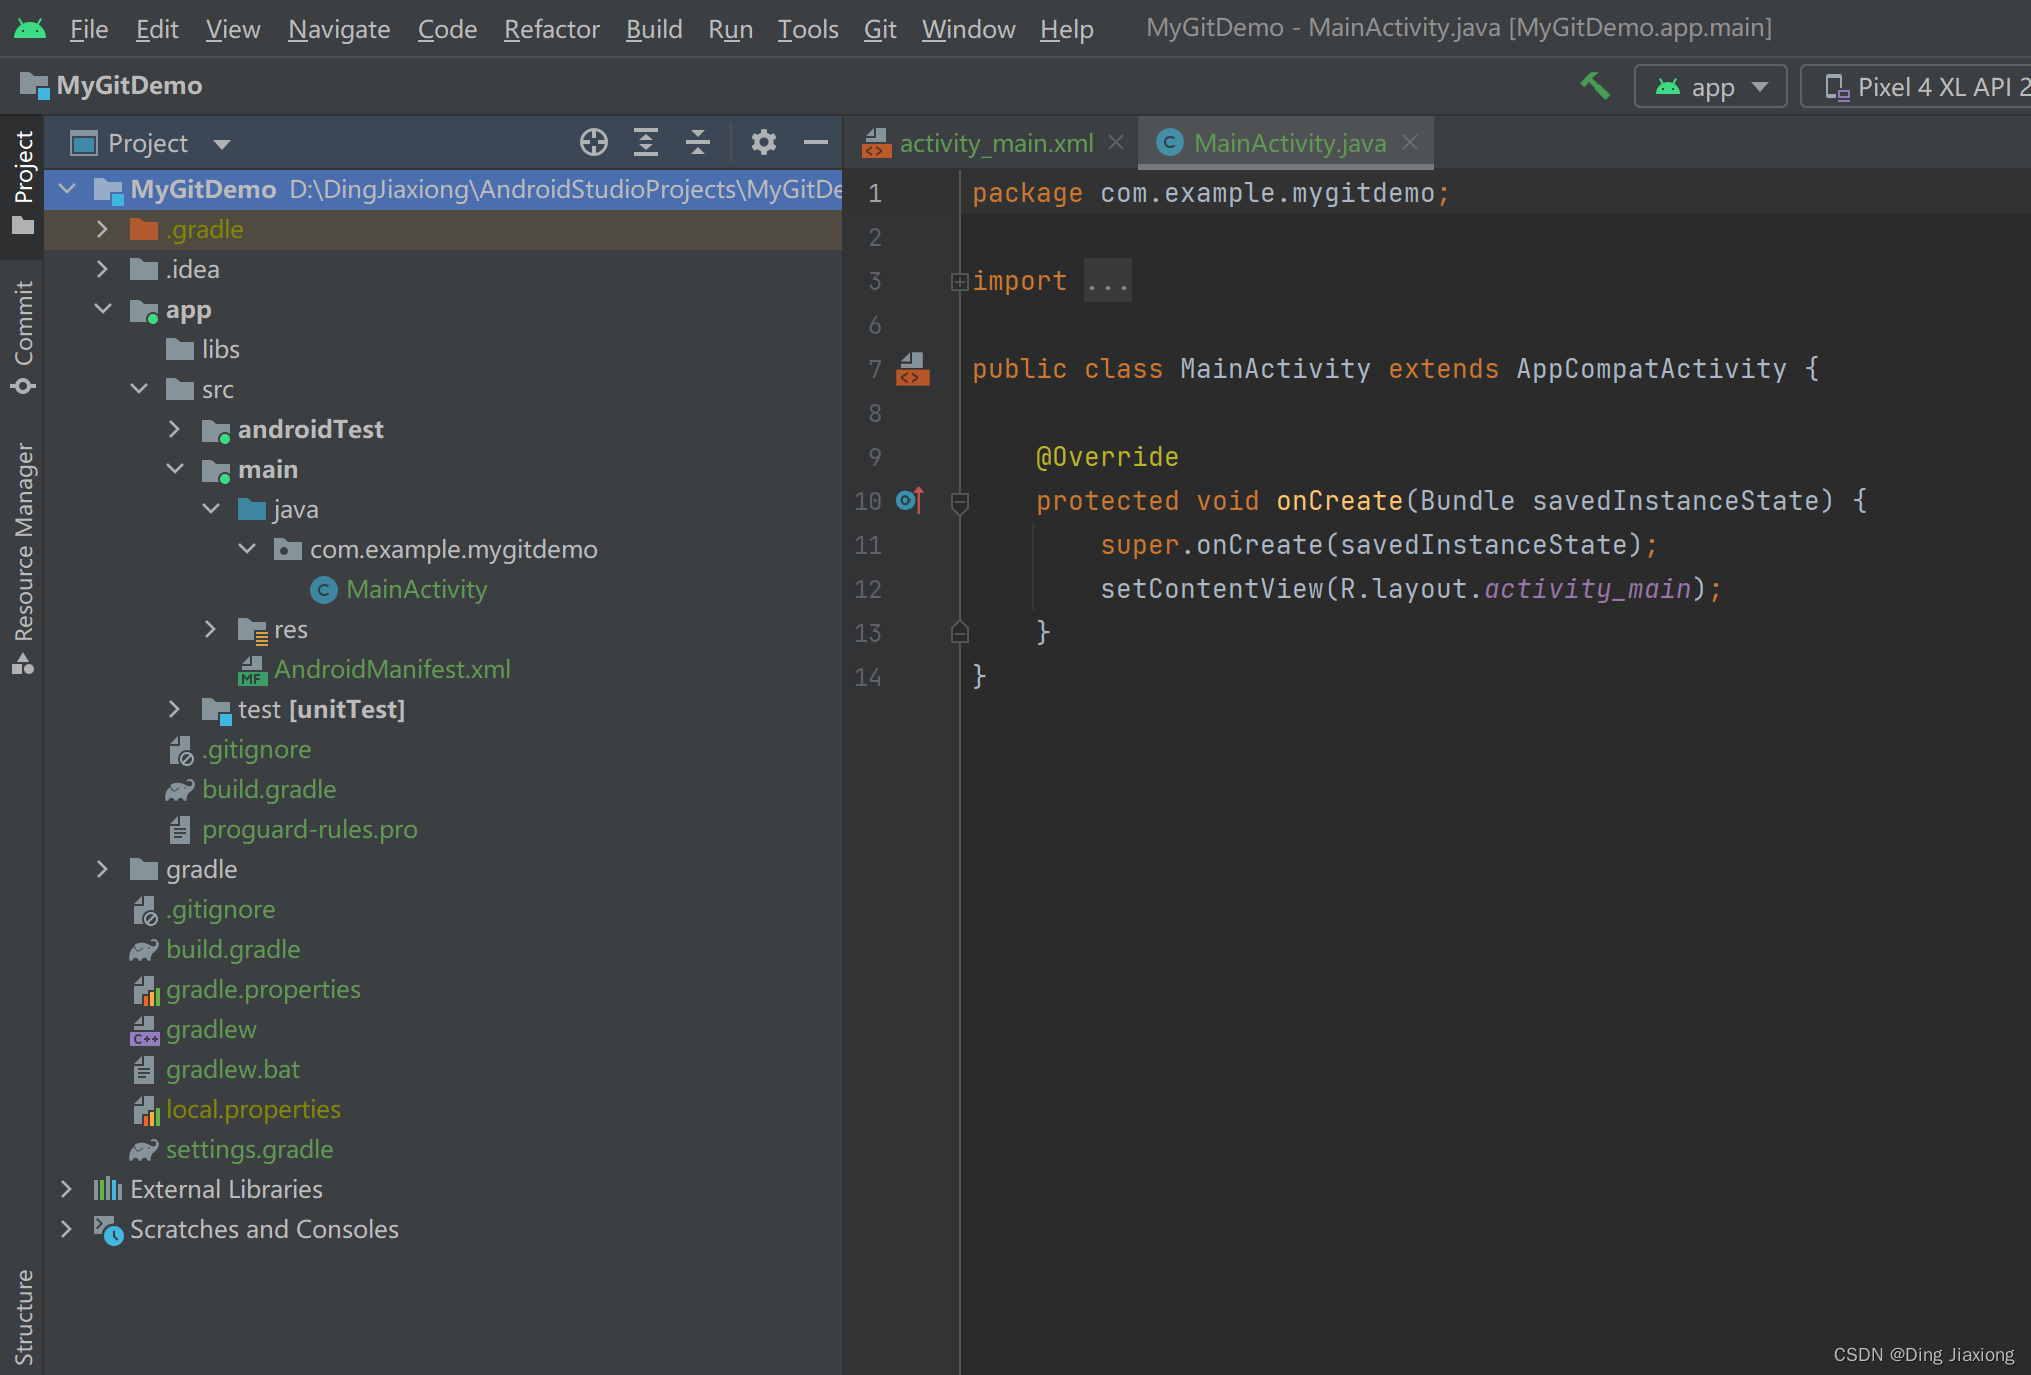Screen dimensions: 2031x1375
Task: Collapse the java folder
Action: (211, 509)
